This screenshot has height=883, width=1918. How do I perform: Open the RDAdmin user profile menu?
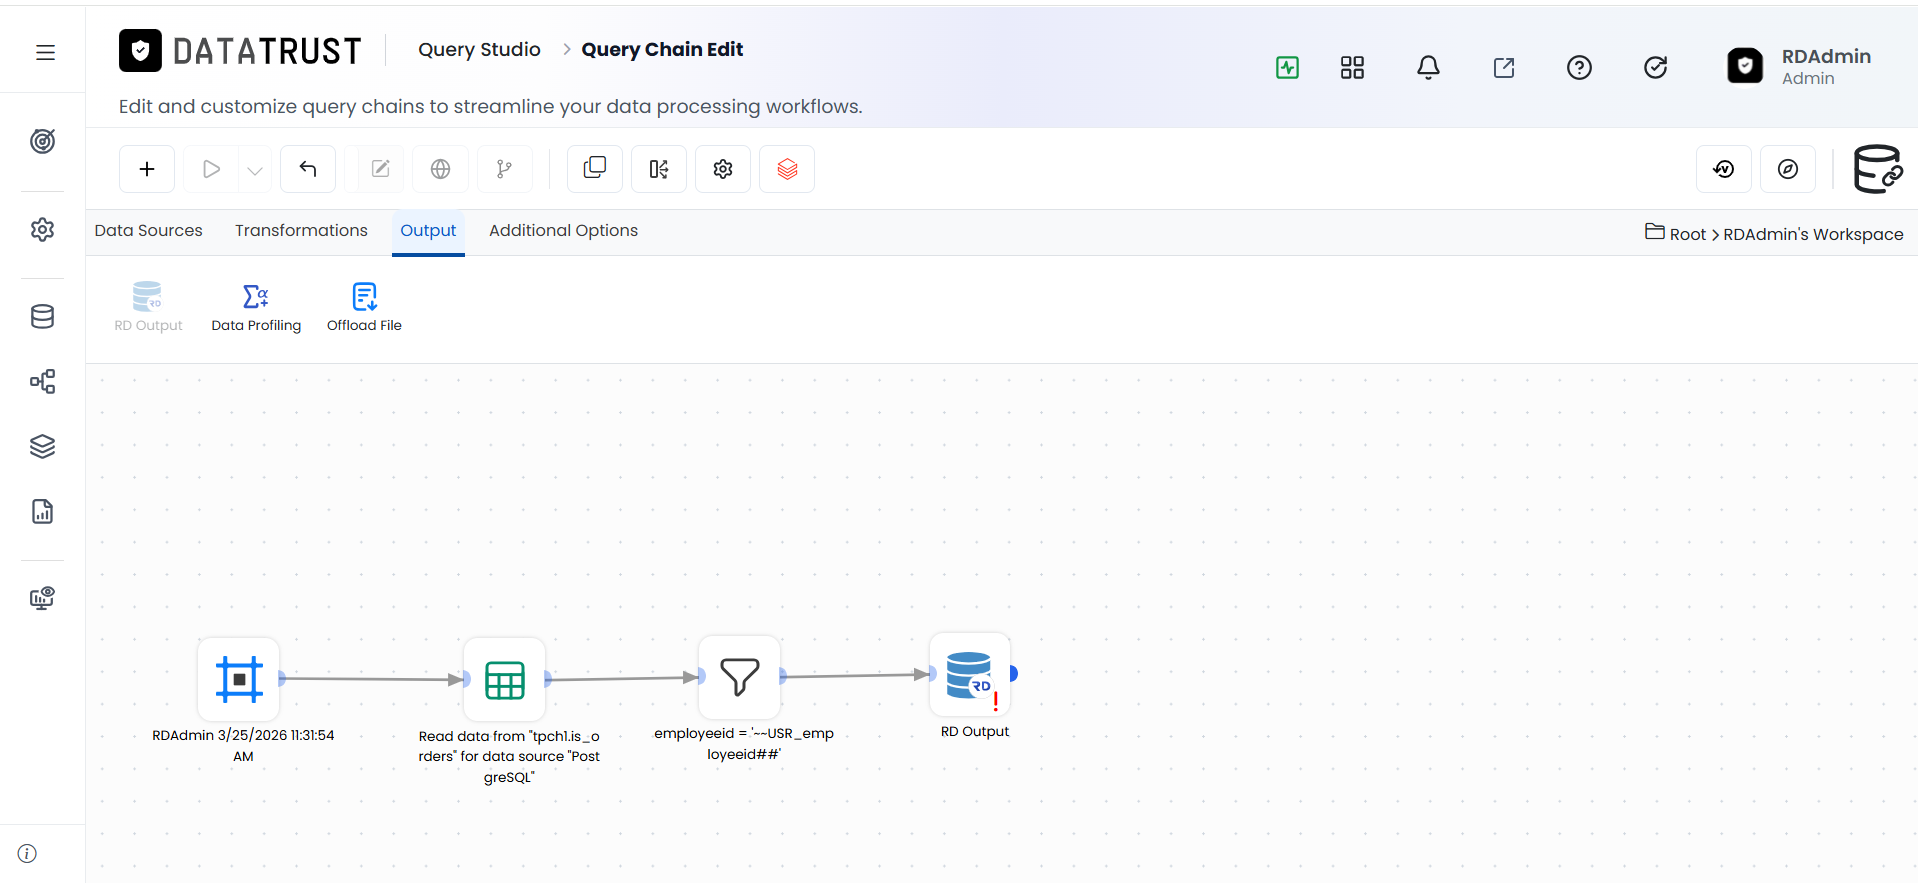1800,66
